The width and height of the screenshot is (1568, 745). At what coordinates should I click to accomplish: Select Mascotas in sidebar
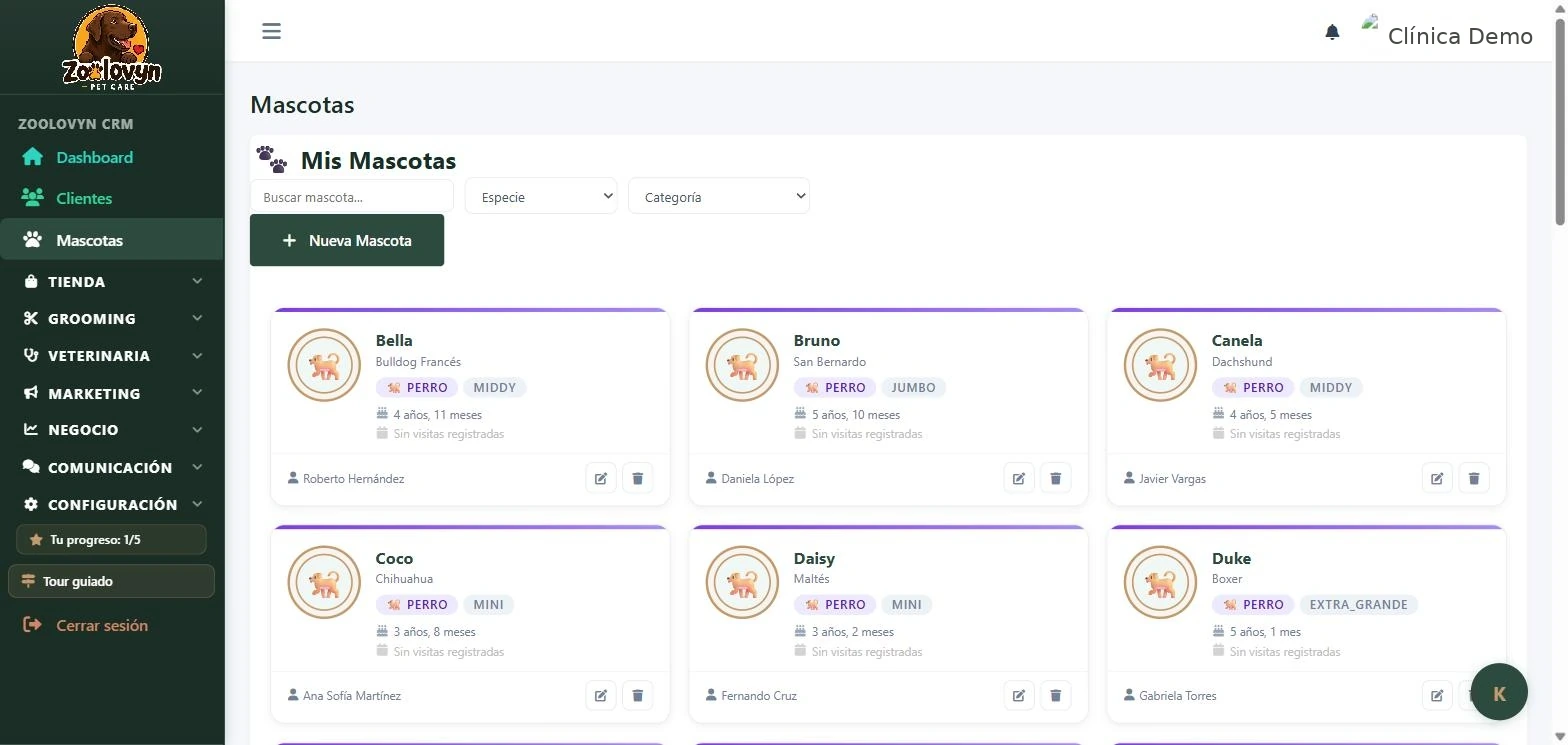(112, 240)
